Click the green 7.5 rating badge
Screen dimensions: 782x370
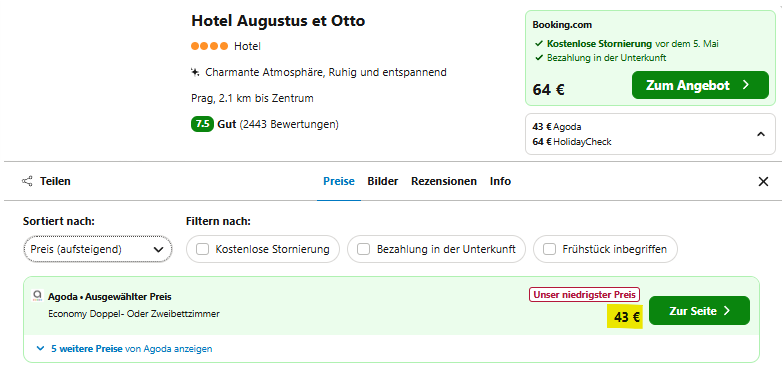click(x=202, y=124)
